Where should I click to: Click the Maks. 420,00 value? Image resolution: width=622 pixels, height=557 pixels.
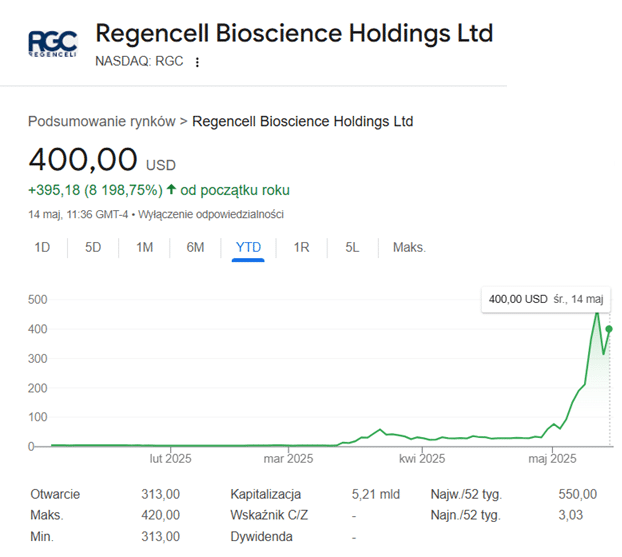coord(161,515)
